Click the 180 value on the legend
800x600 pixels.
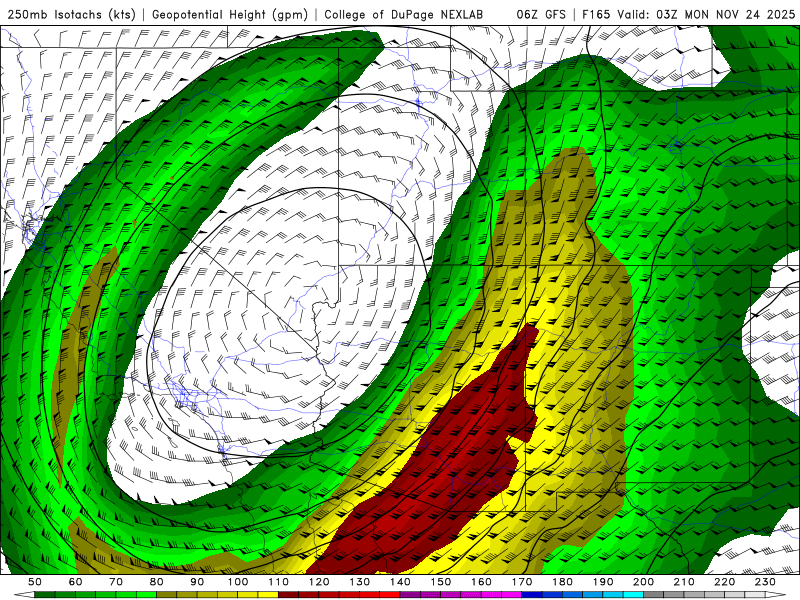[562, 582]
